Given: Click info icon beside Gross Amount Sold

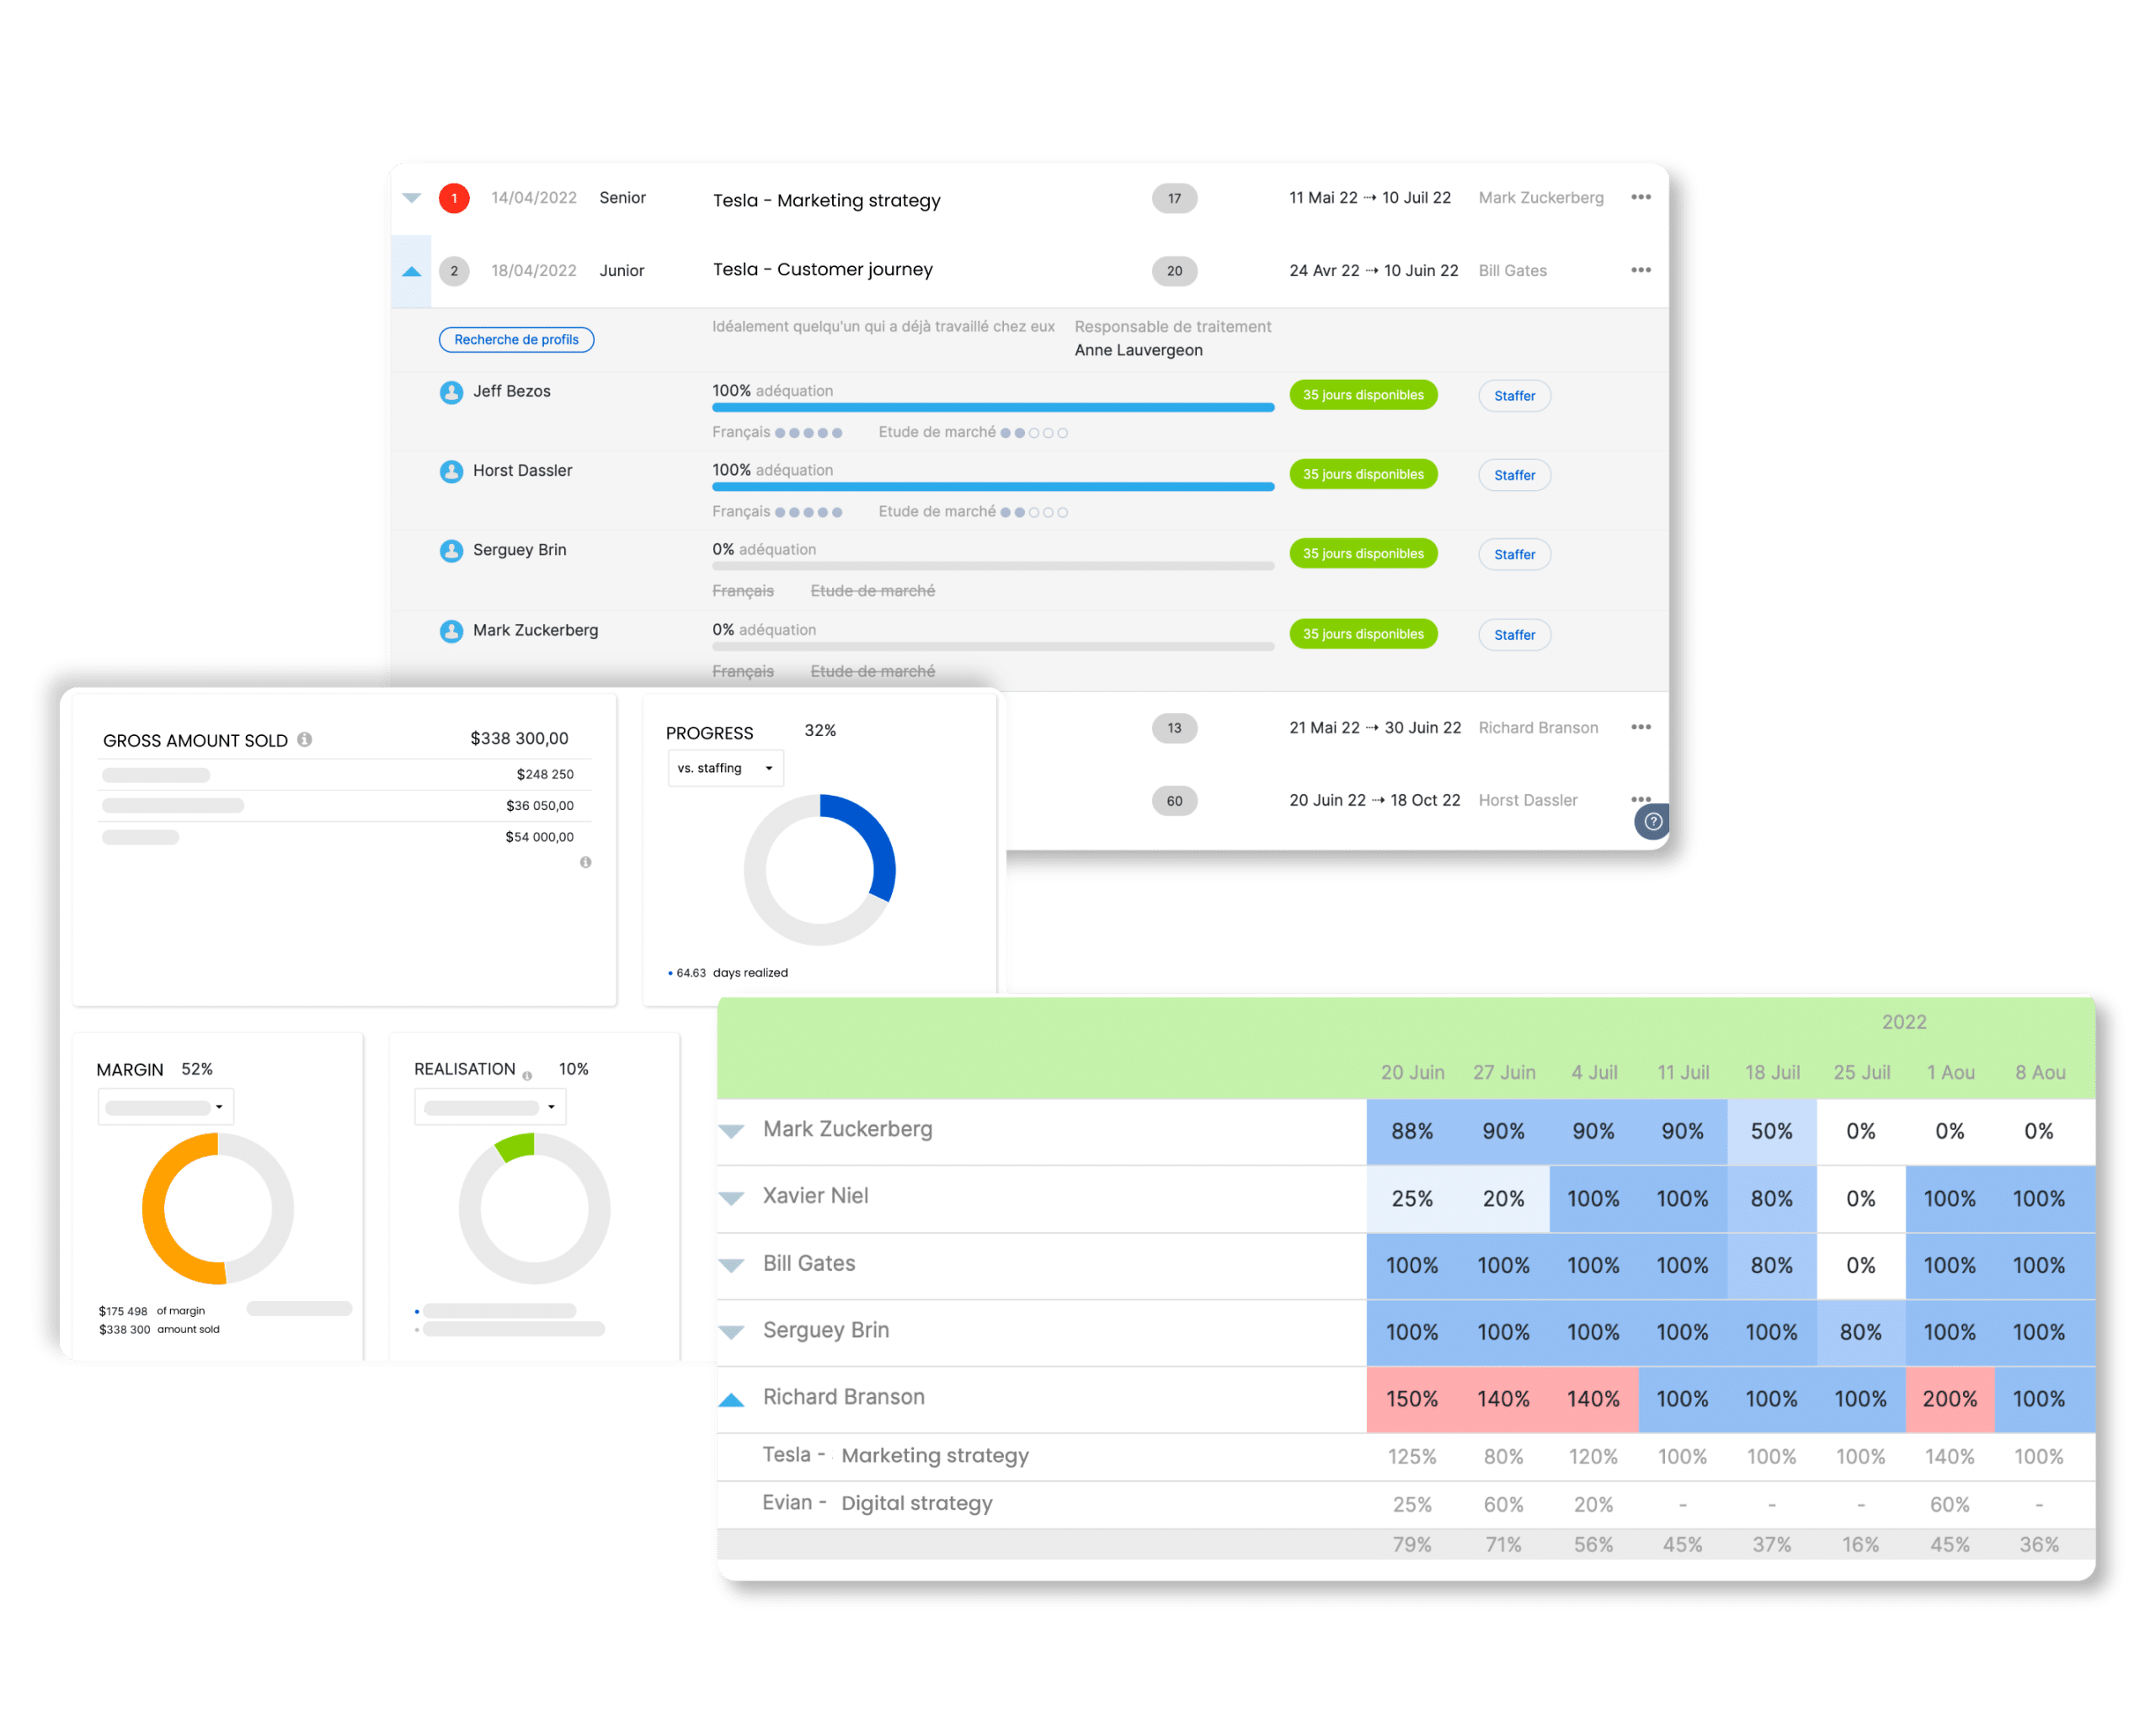Looking at the screenshot, I should coord(305,739).
